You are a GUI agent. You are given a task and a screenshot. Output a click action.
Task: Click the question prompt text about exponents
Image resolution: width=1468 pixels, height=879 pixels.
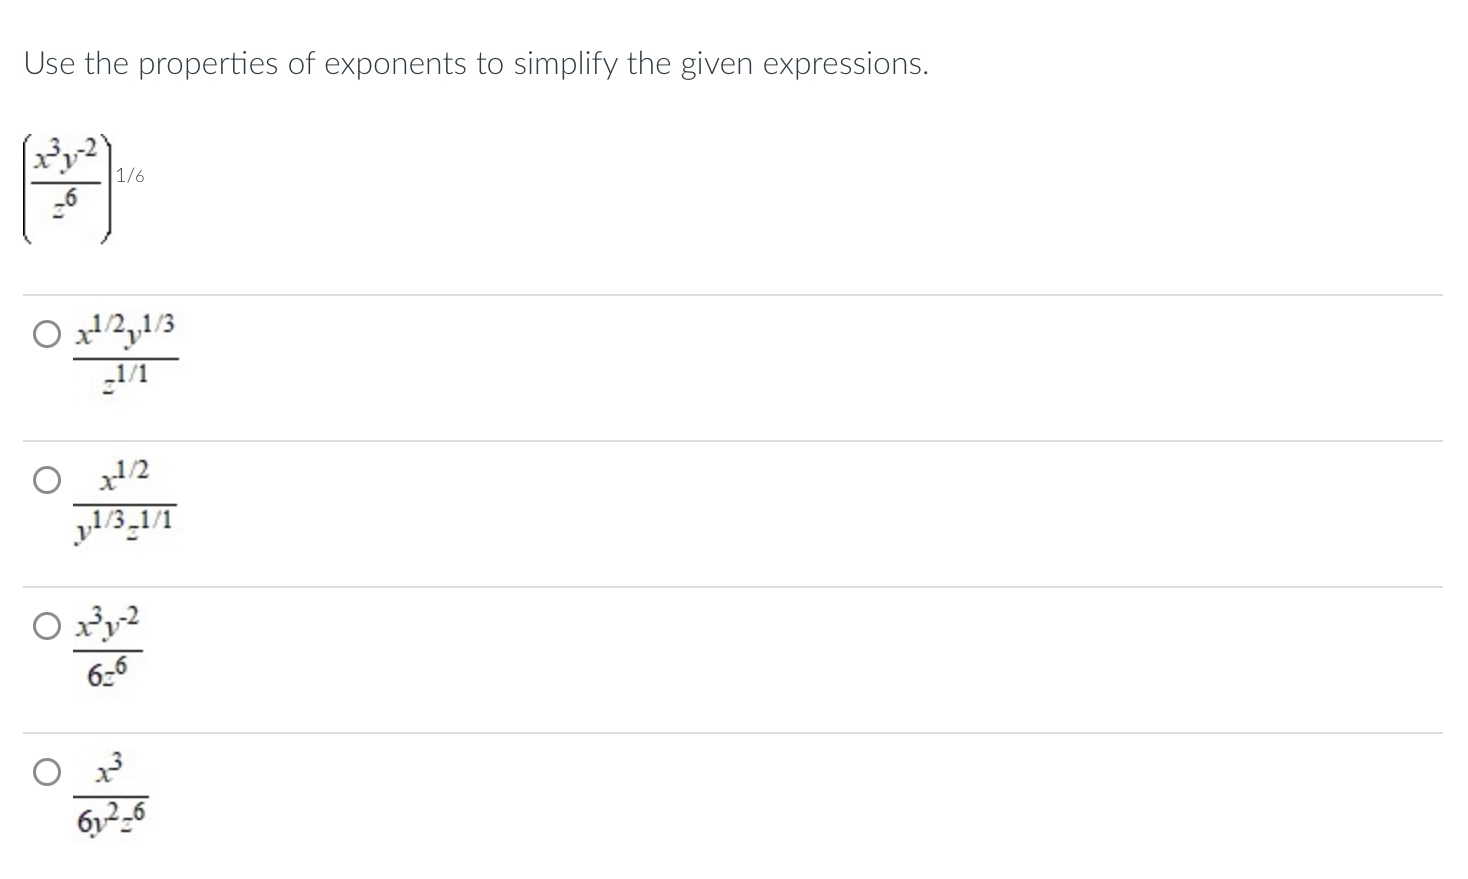click(474, 63)
